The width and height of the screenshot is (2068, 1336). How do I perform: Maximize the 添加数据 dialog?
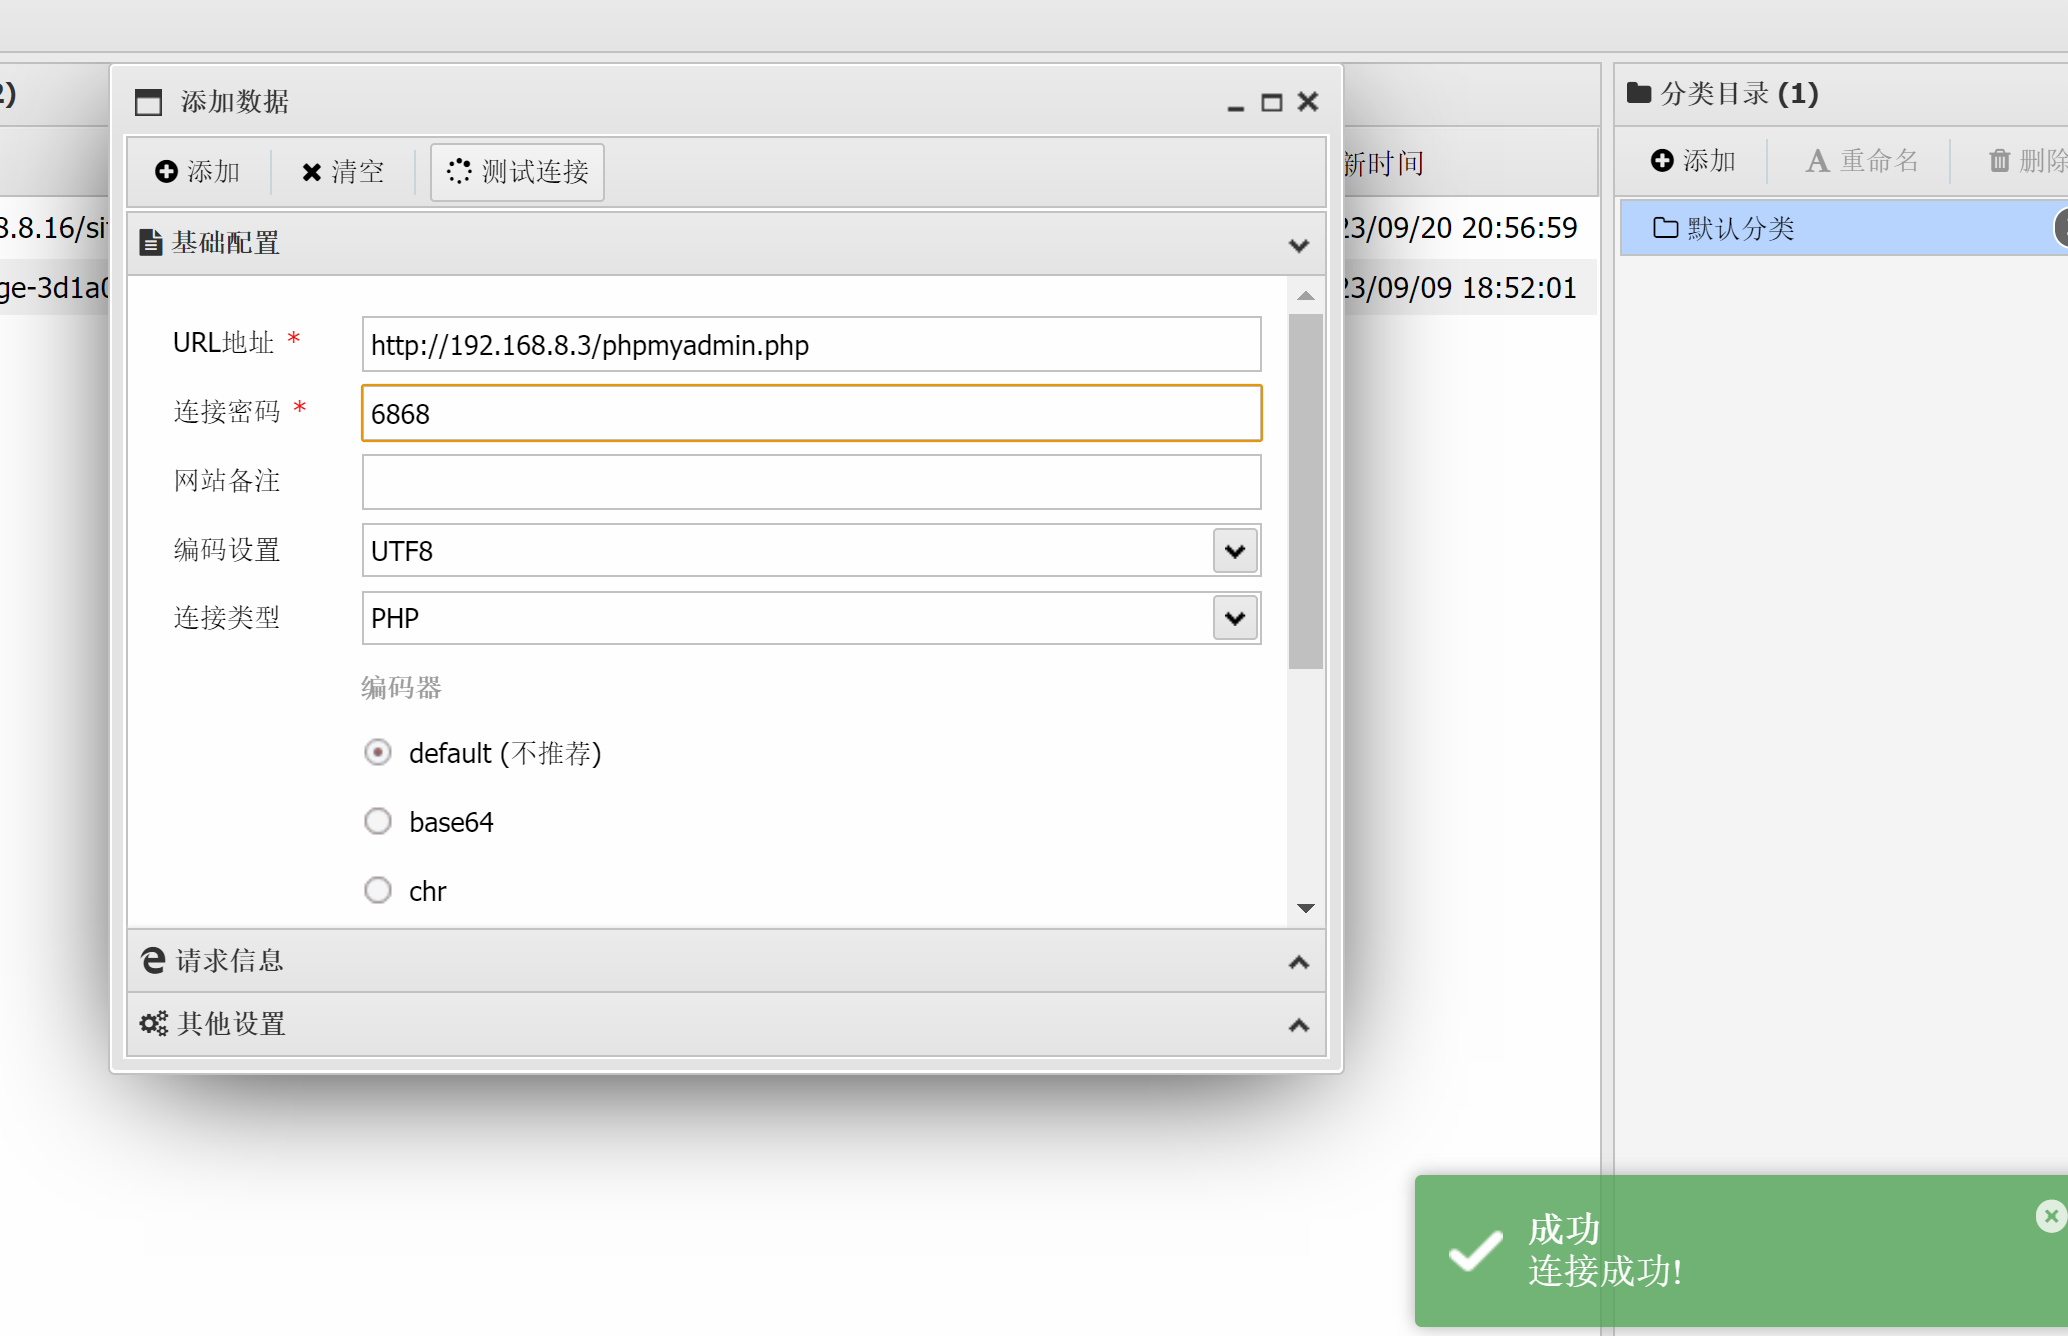pyautogui.click(x=1271, y=103)
